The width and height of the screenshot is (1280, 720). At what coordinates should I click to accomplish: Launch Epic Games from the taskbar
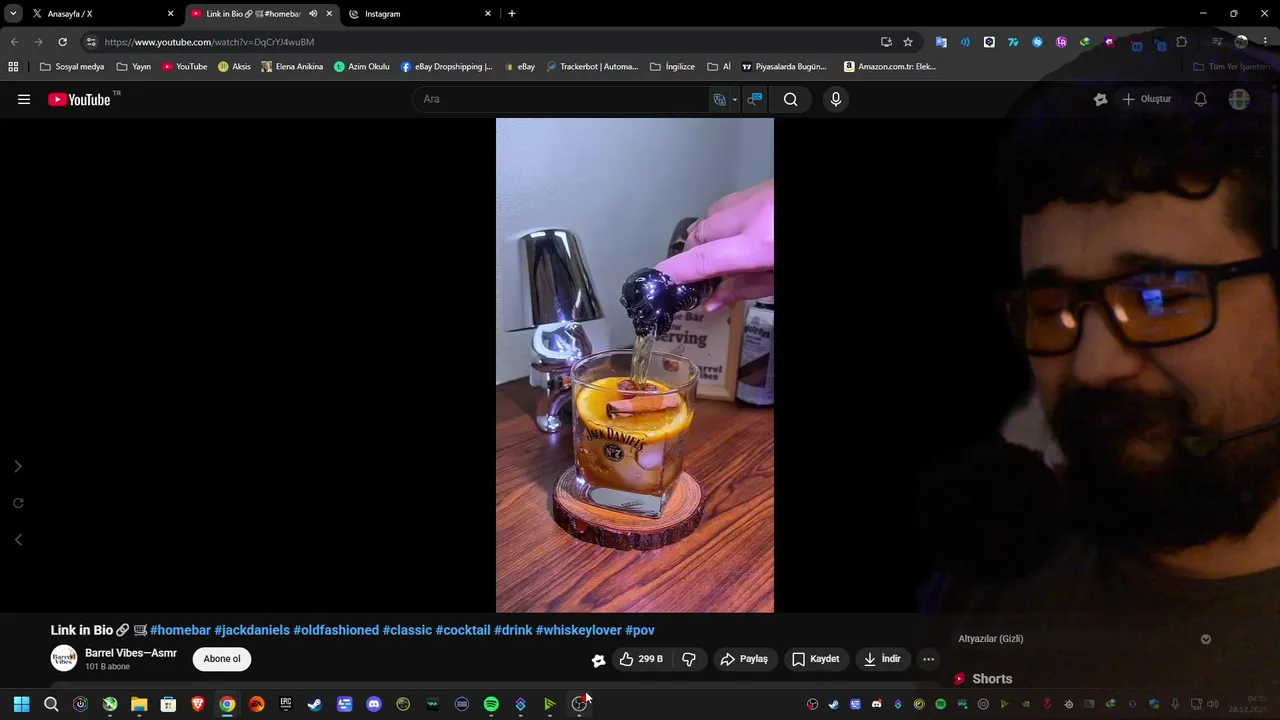[x=286, y=704]
